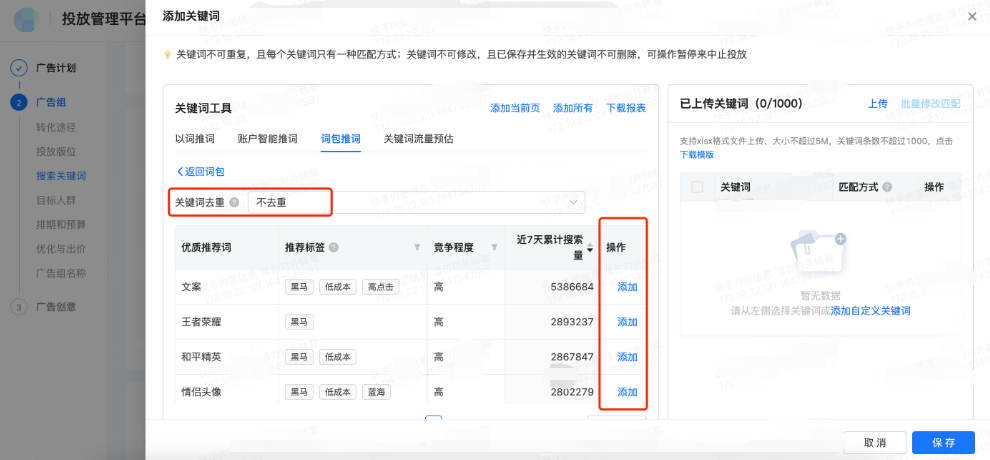Click the lightbulb tip icon
The image size is (990, 460).
tap(167, 55)
